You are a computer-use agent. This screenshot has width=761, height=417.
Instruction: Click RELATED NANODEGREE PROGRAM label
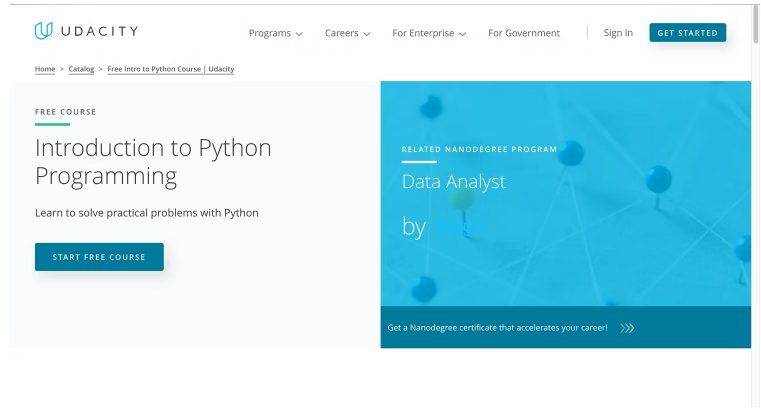click(479, 149)
